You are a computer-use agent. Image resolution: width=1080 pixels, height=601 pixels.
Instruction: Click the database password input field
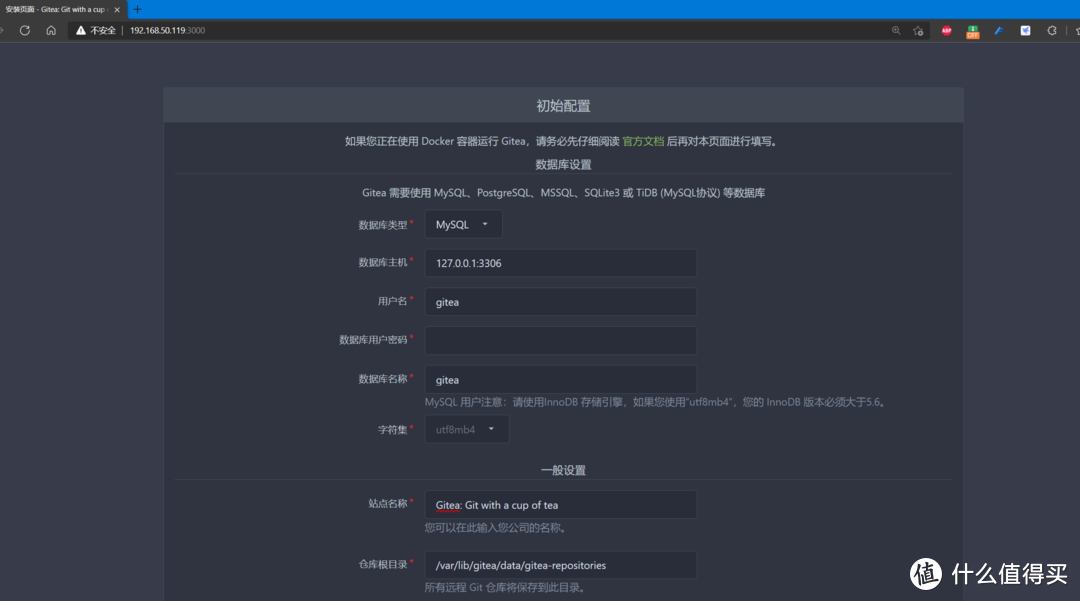(560, 340)
